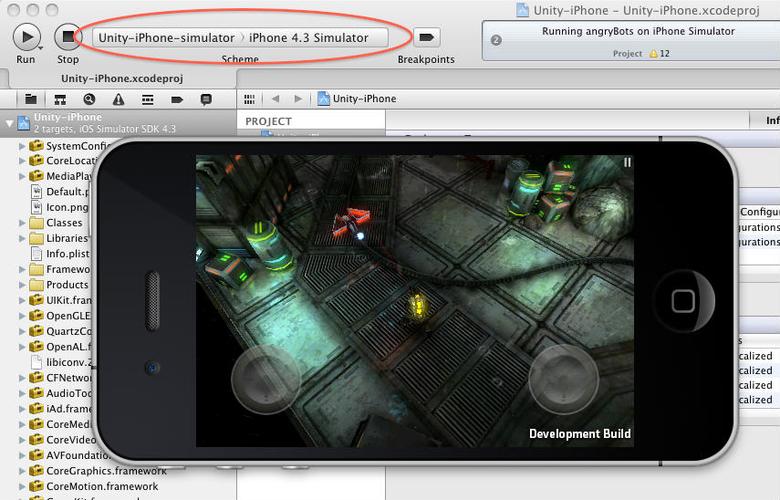Click the activity viewer status number badge
The width and height of the screenshot is (780, 500).
[496, 40]
